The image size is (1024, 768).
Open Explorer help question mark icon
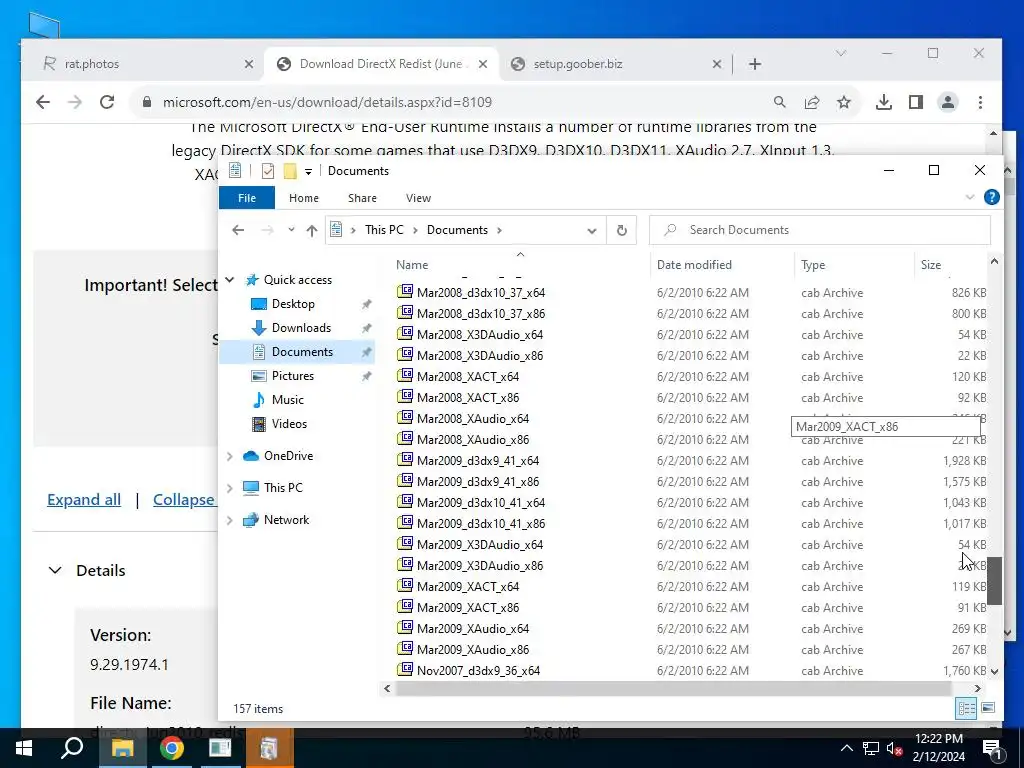coord(991,197)
